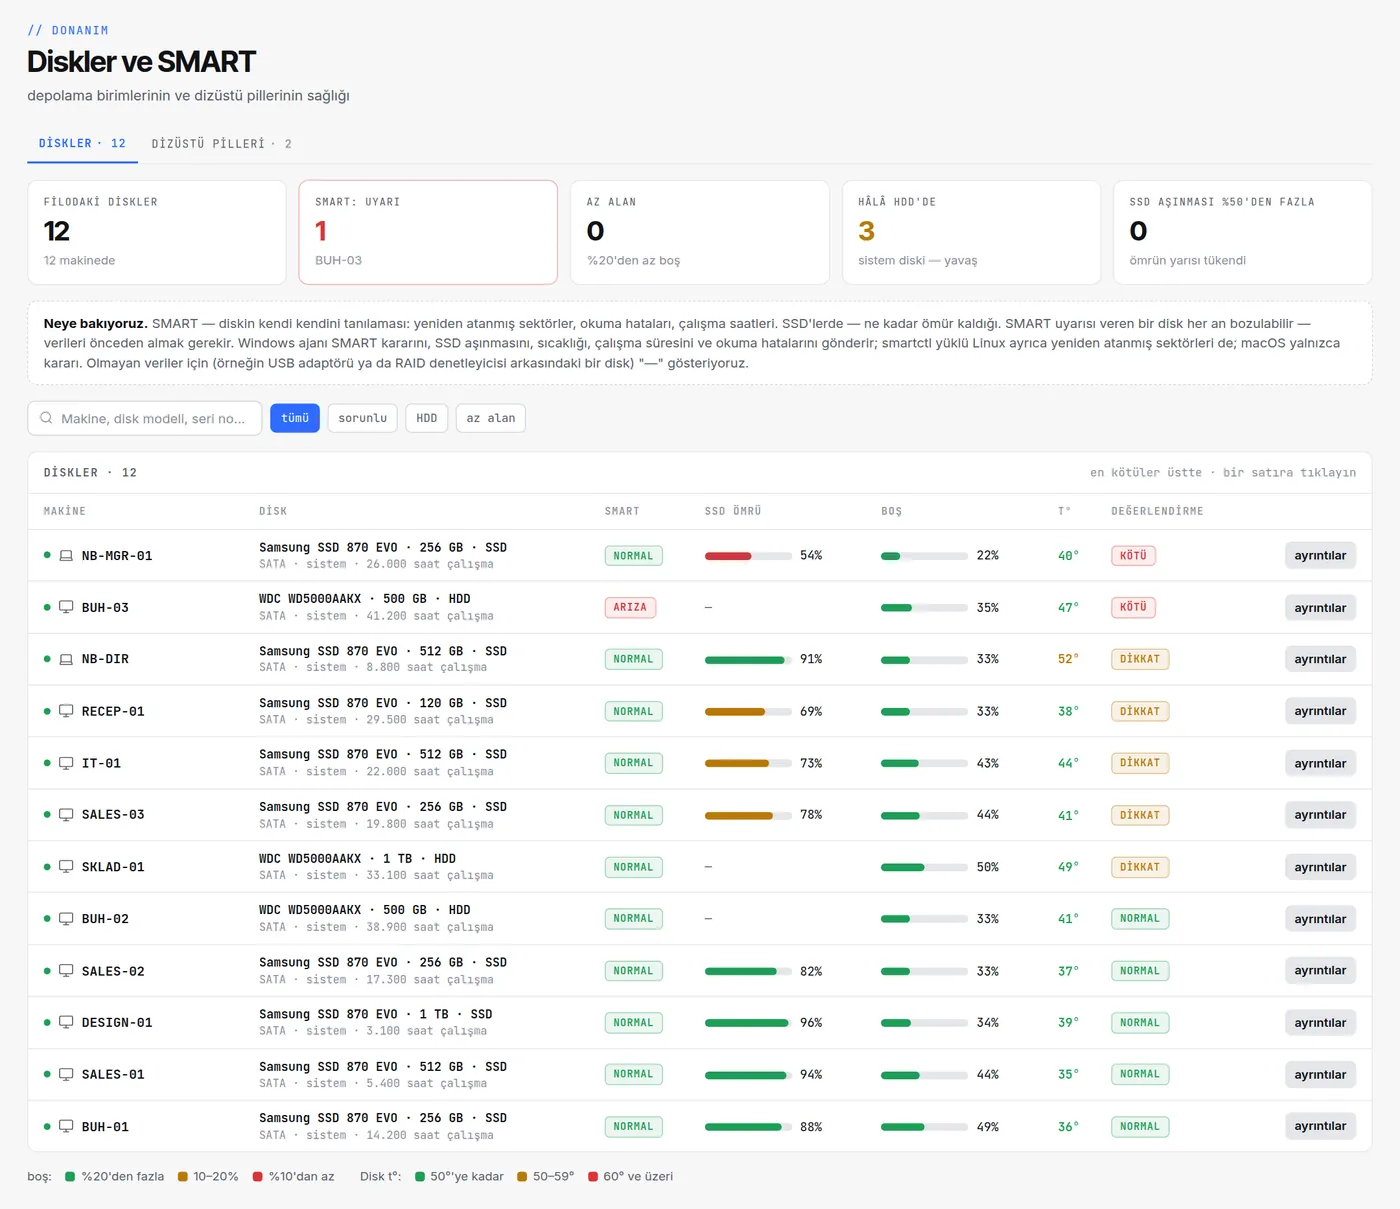Open ayrıntılar for BUH-03

tap(1320, 607)
